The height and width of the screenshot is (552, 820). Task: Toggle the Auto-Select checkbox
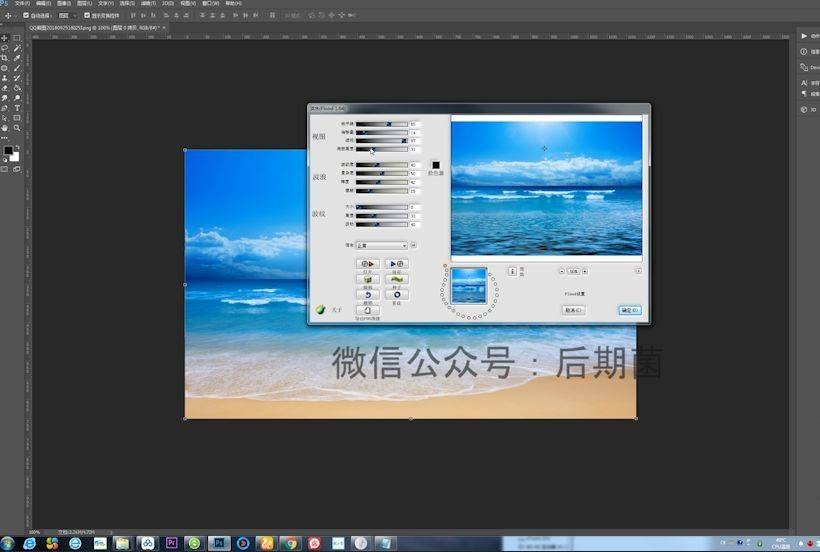click(x=26, y=16)
